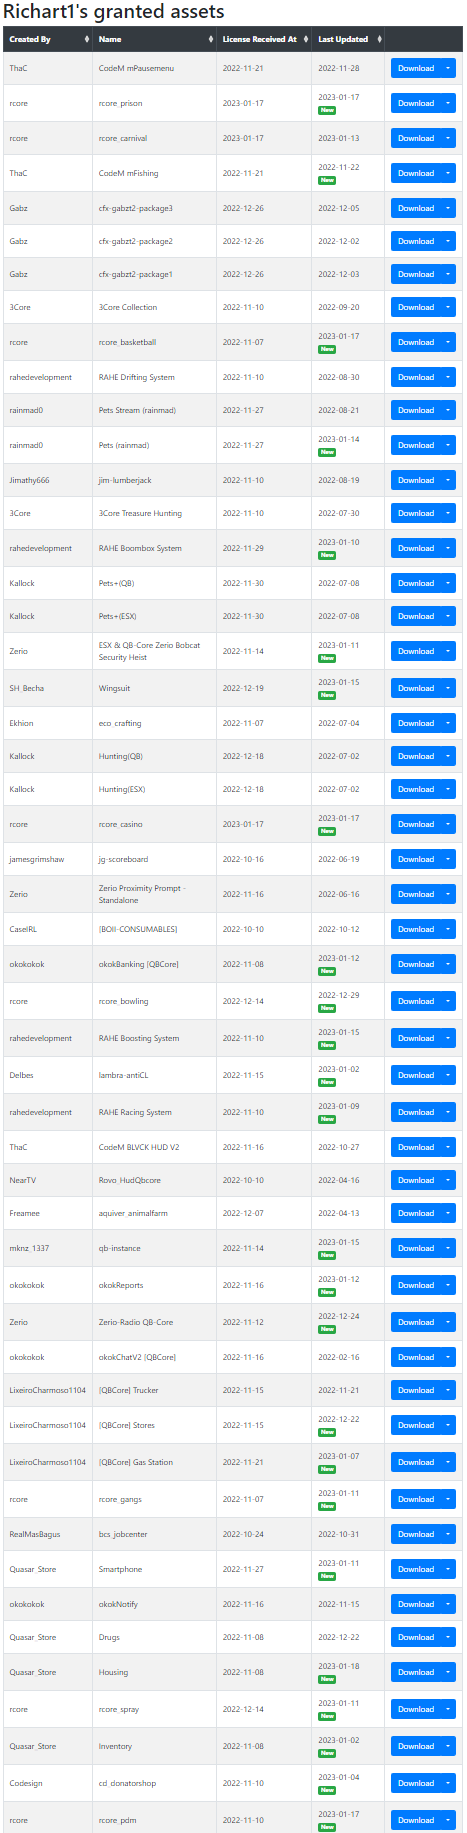Download Wingsuit by SH_Becha
The height and width of the screenshot is (1833, 467).
416,688
